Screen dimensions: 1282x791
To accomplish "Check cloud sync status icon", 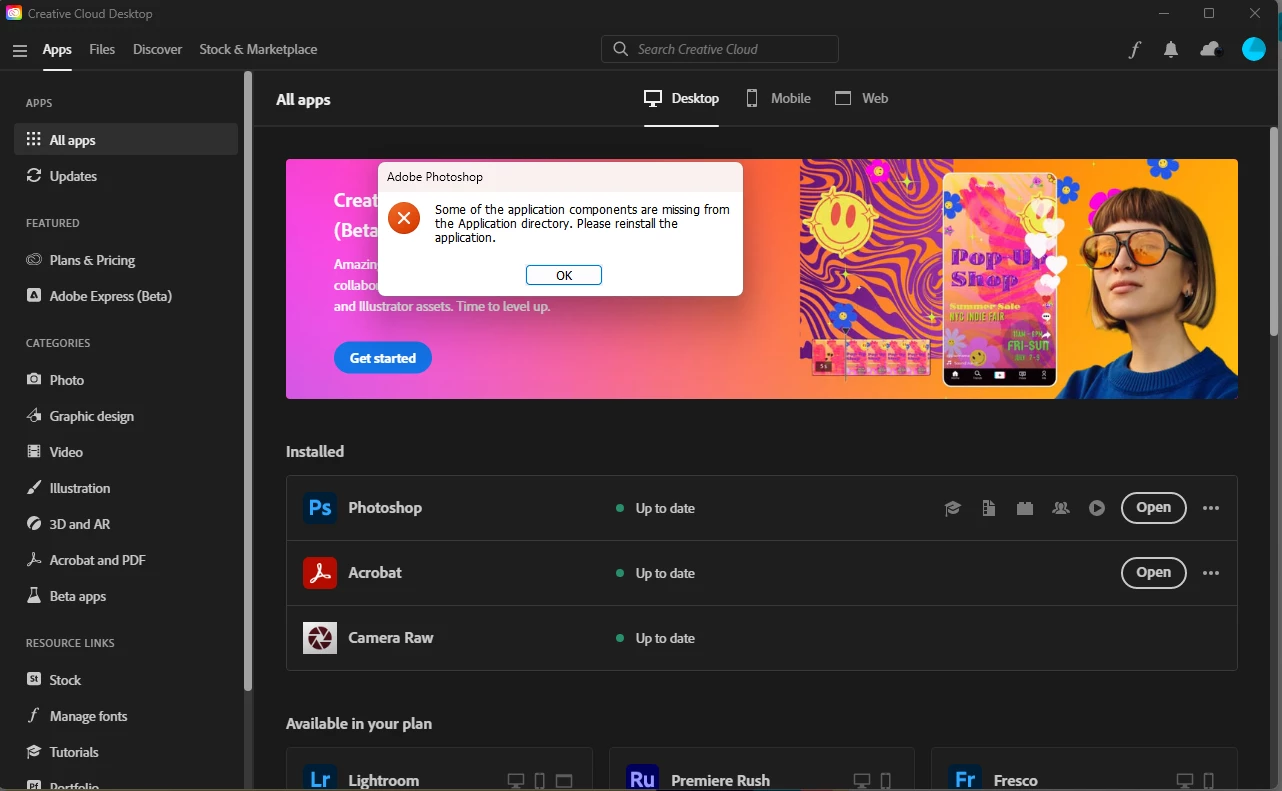I will click(1211, 49).
